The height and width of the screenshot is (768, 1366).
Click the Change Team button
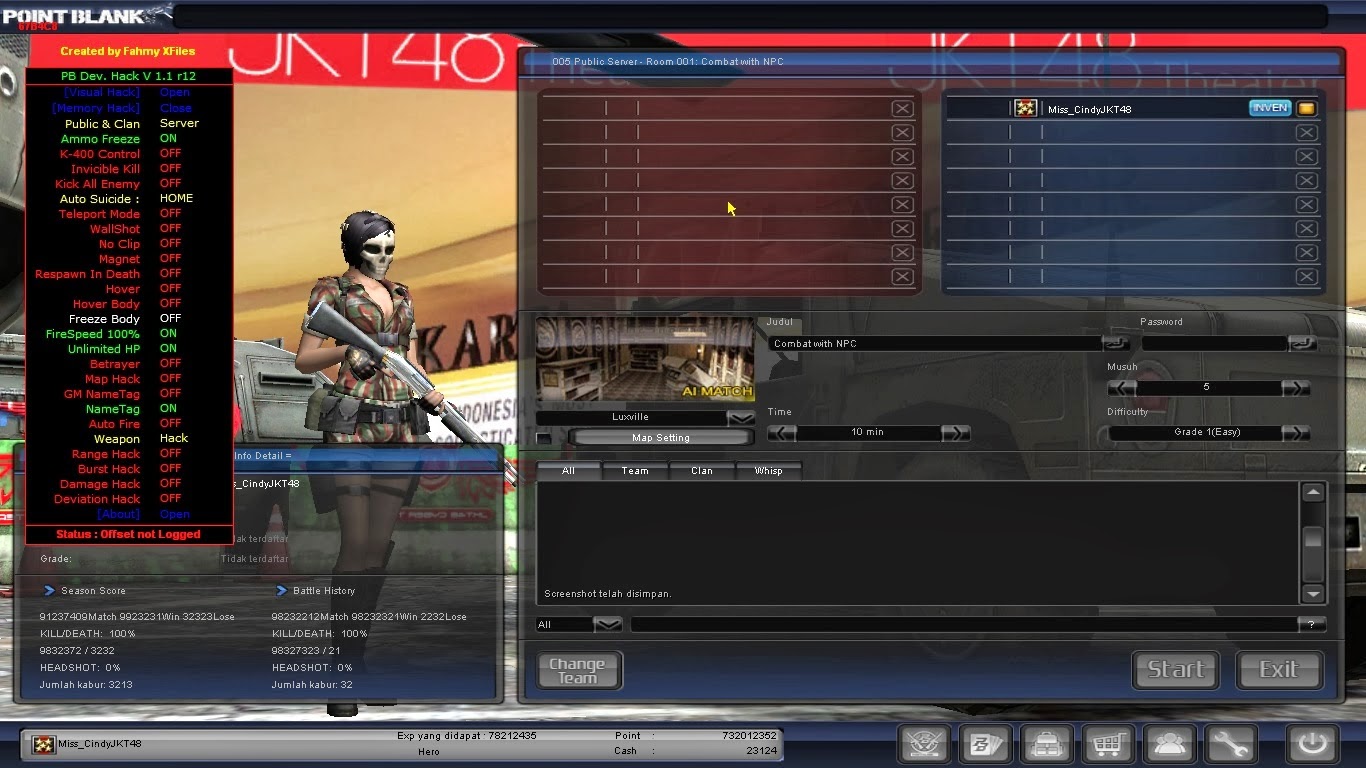click(578, 670)
